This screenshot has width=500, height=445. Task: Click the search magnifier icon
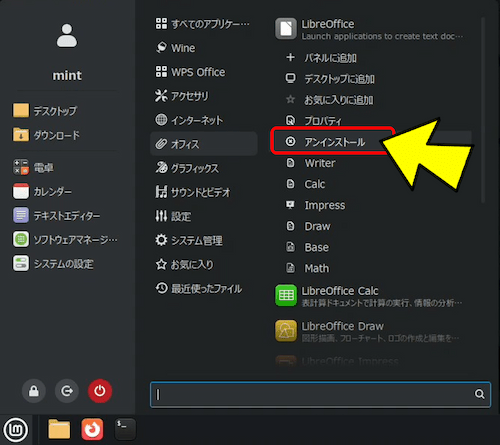pos(479,394)
